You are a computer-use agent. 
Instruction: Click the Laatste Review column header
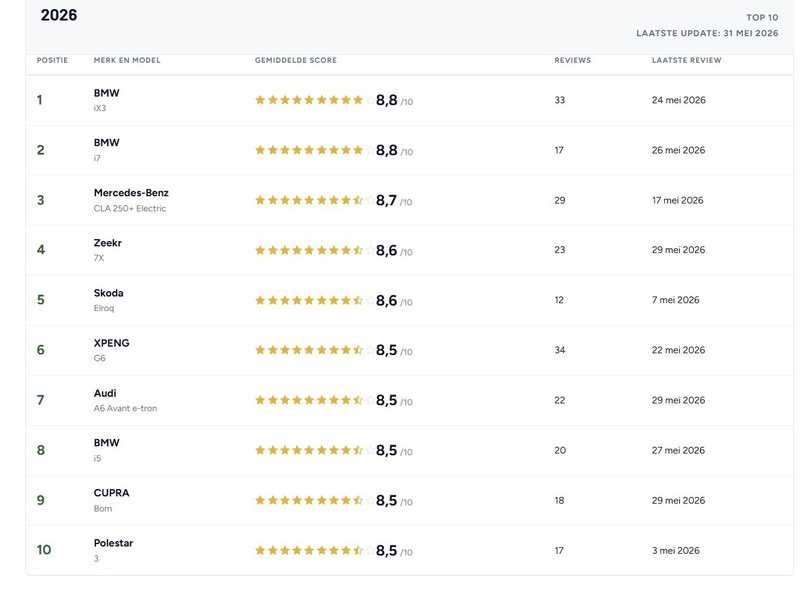click(687, 60)
